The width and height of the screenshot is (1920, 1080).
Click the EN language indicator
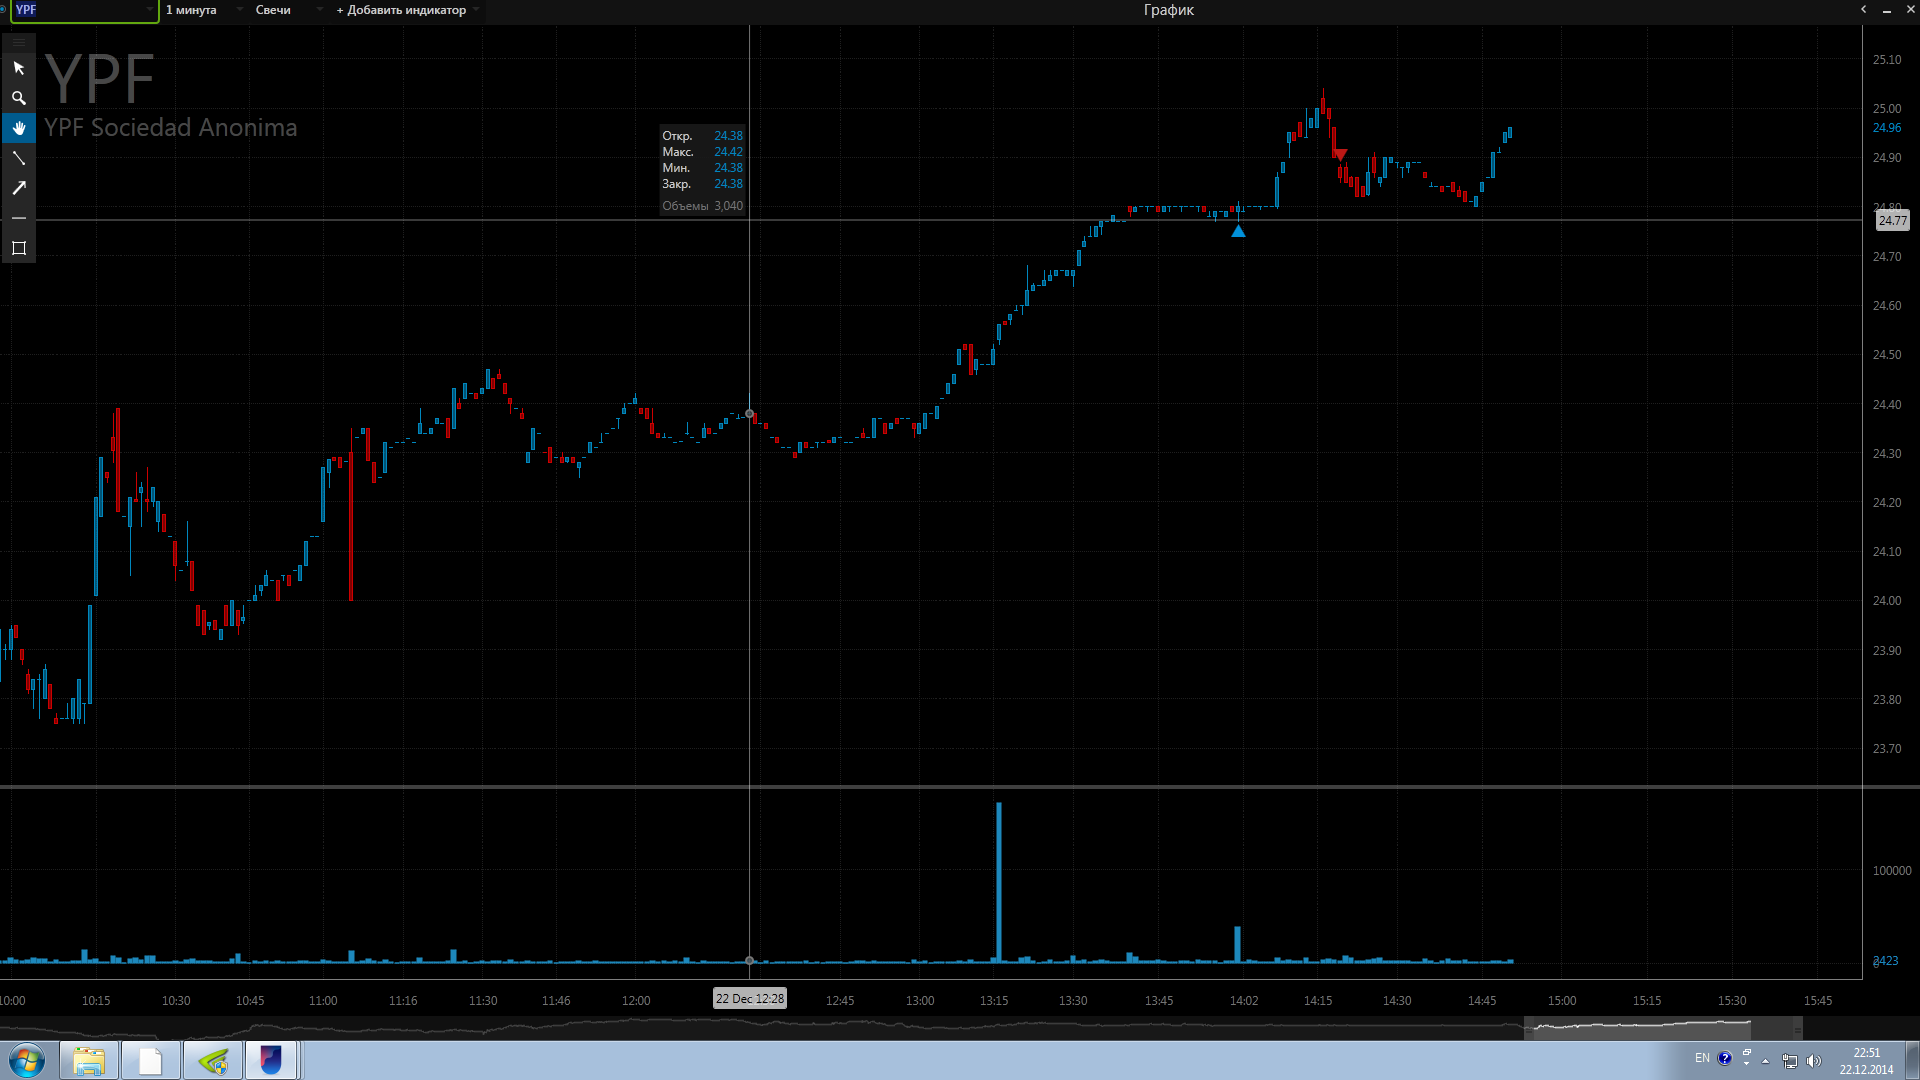[1702, 1058]
